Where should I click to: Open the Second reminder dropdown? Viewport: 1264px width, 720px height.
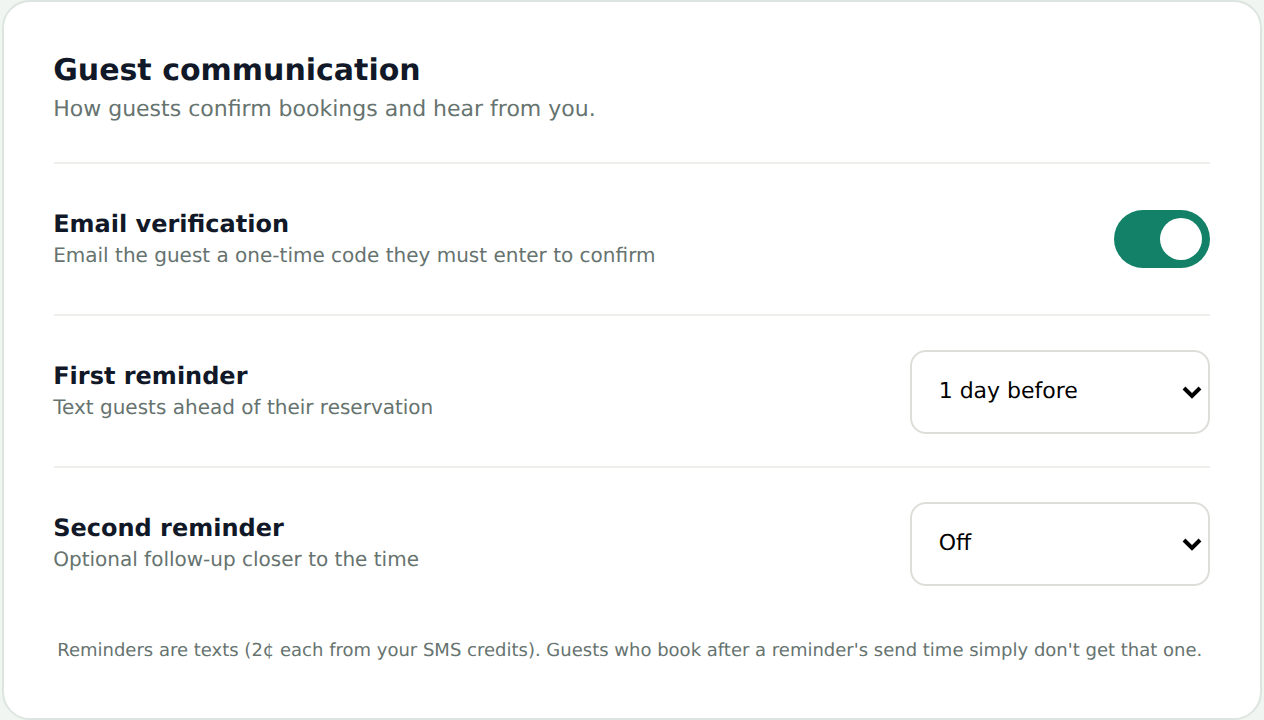(x=1060, y=544)
